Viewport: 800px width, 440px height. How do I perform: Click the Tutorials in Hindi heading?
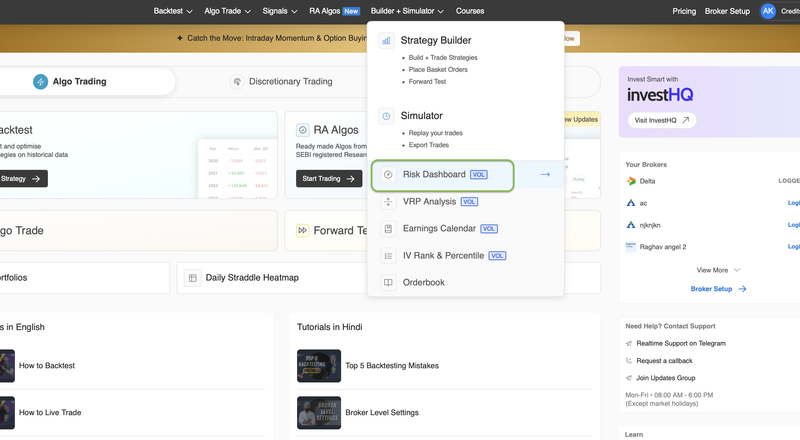coord(330,327)
